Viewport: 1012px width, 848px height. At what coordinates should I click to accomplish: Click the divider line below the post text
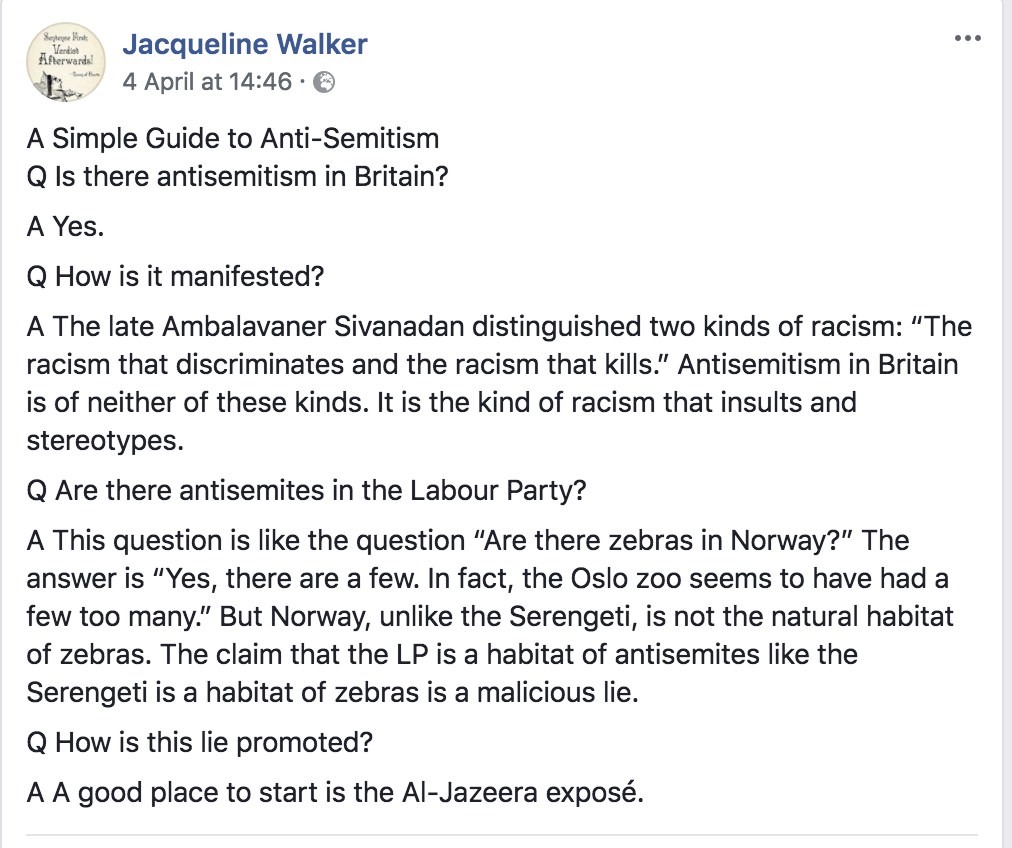coord(501,834)
